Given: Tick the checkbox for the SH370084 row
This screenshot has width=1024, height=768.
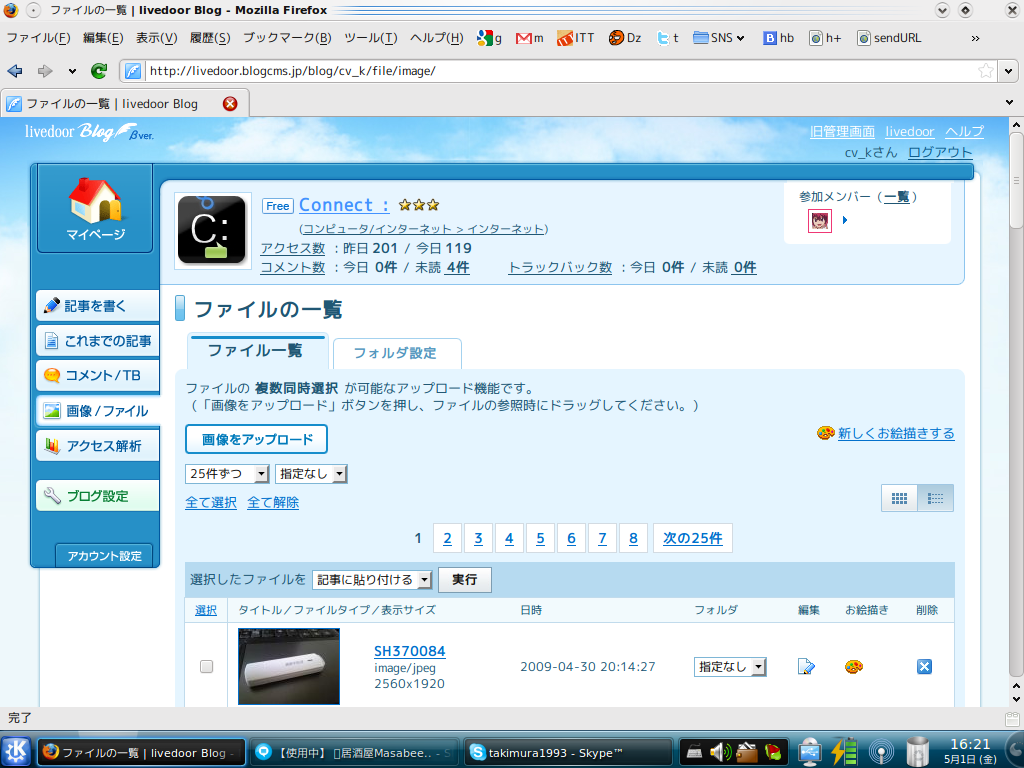Looking at the screenshot, I should pyautogui.click(x=206, y=666).
